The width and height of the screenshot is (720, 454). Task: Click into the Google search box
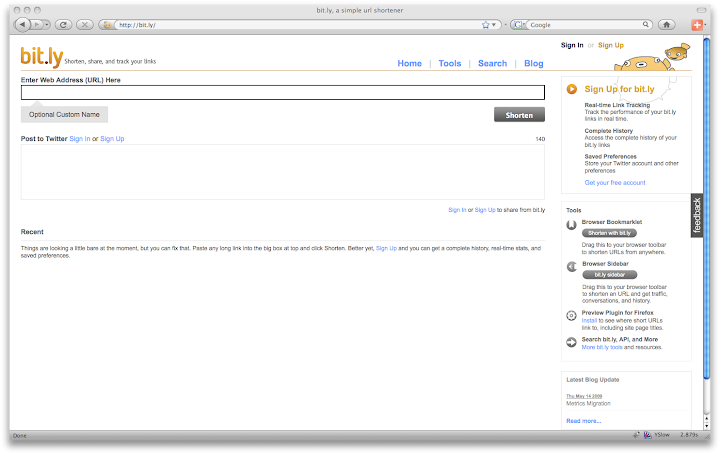click(x=584, y=25)
